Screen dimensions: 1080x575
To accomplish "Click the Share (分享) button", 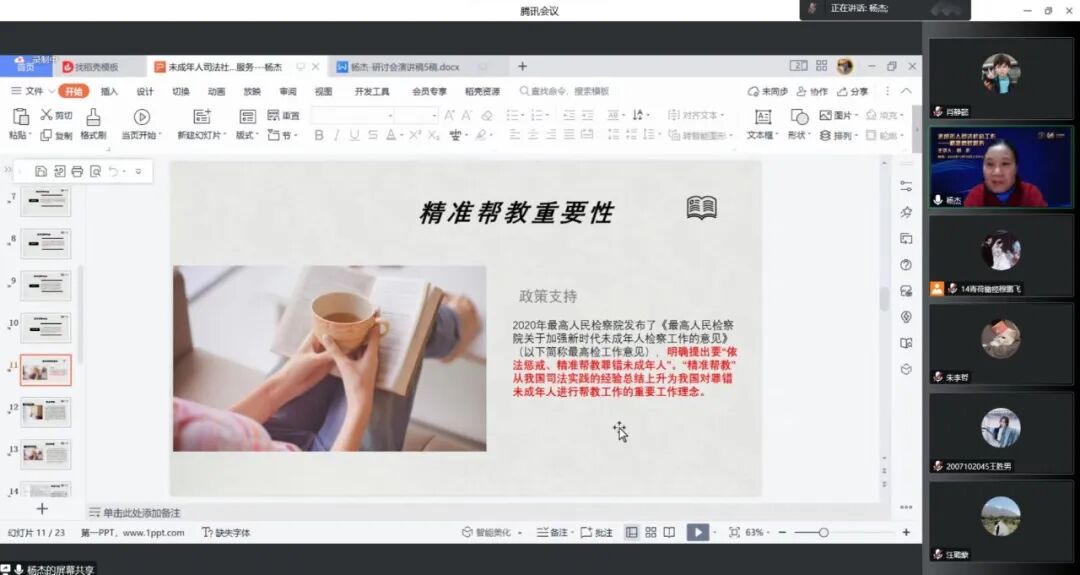I will [853, 91].
